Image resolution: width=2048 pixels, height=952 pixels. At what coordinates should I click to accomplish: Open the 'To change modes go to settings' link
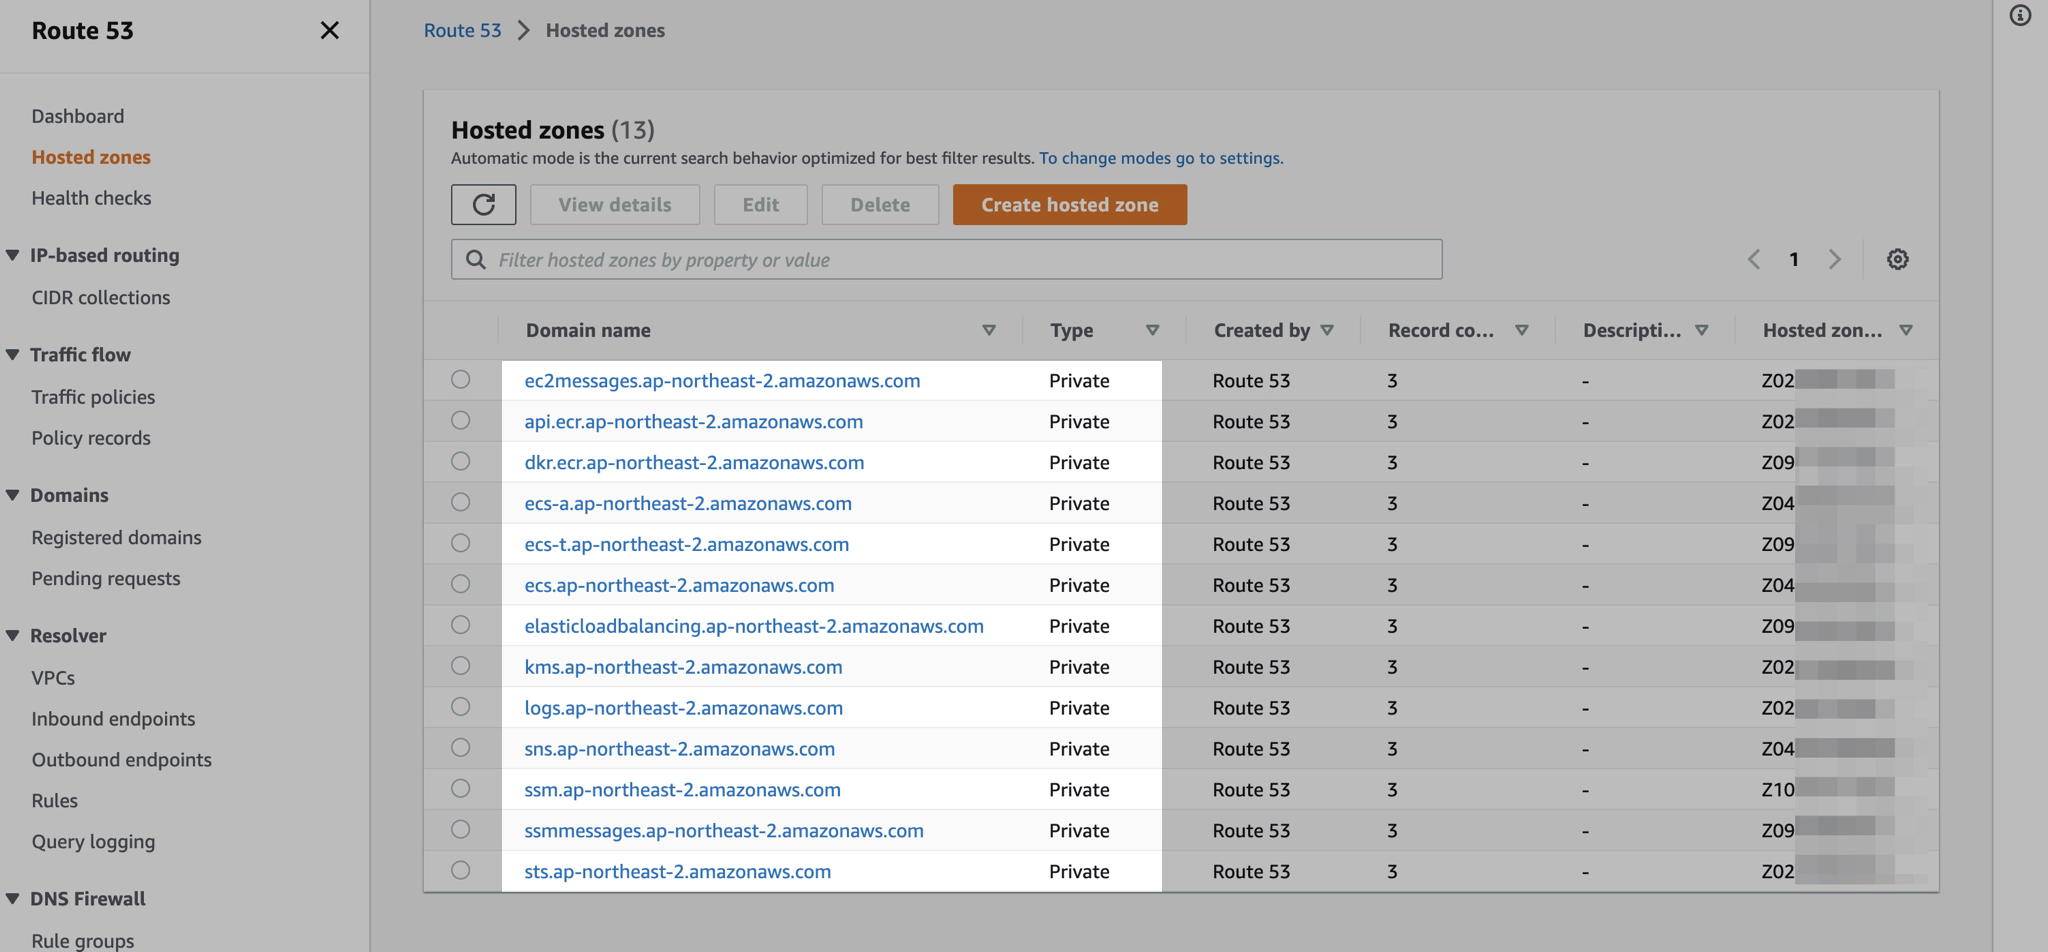1160,158
